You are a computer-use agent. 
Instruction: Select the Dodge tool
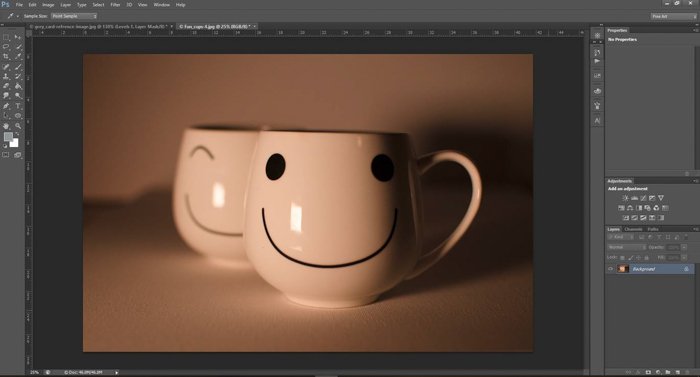point(18,96)
